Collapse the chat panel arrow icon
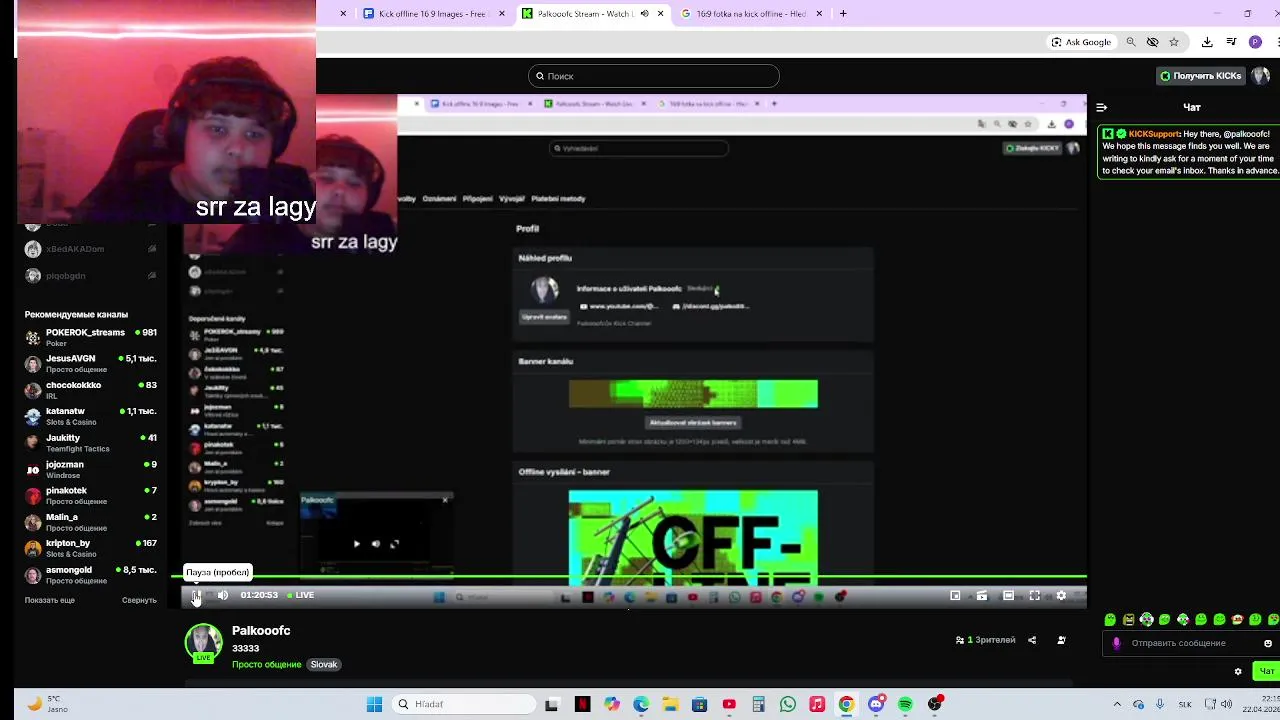1280x720 pixels. [1101, 108]
